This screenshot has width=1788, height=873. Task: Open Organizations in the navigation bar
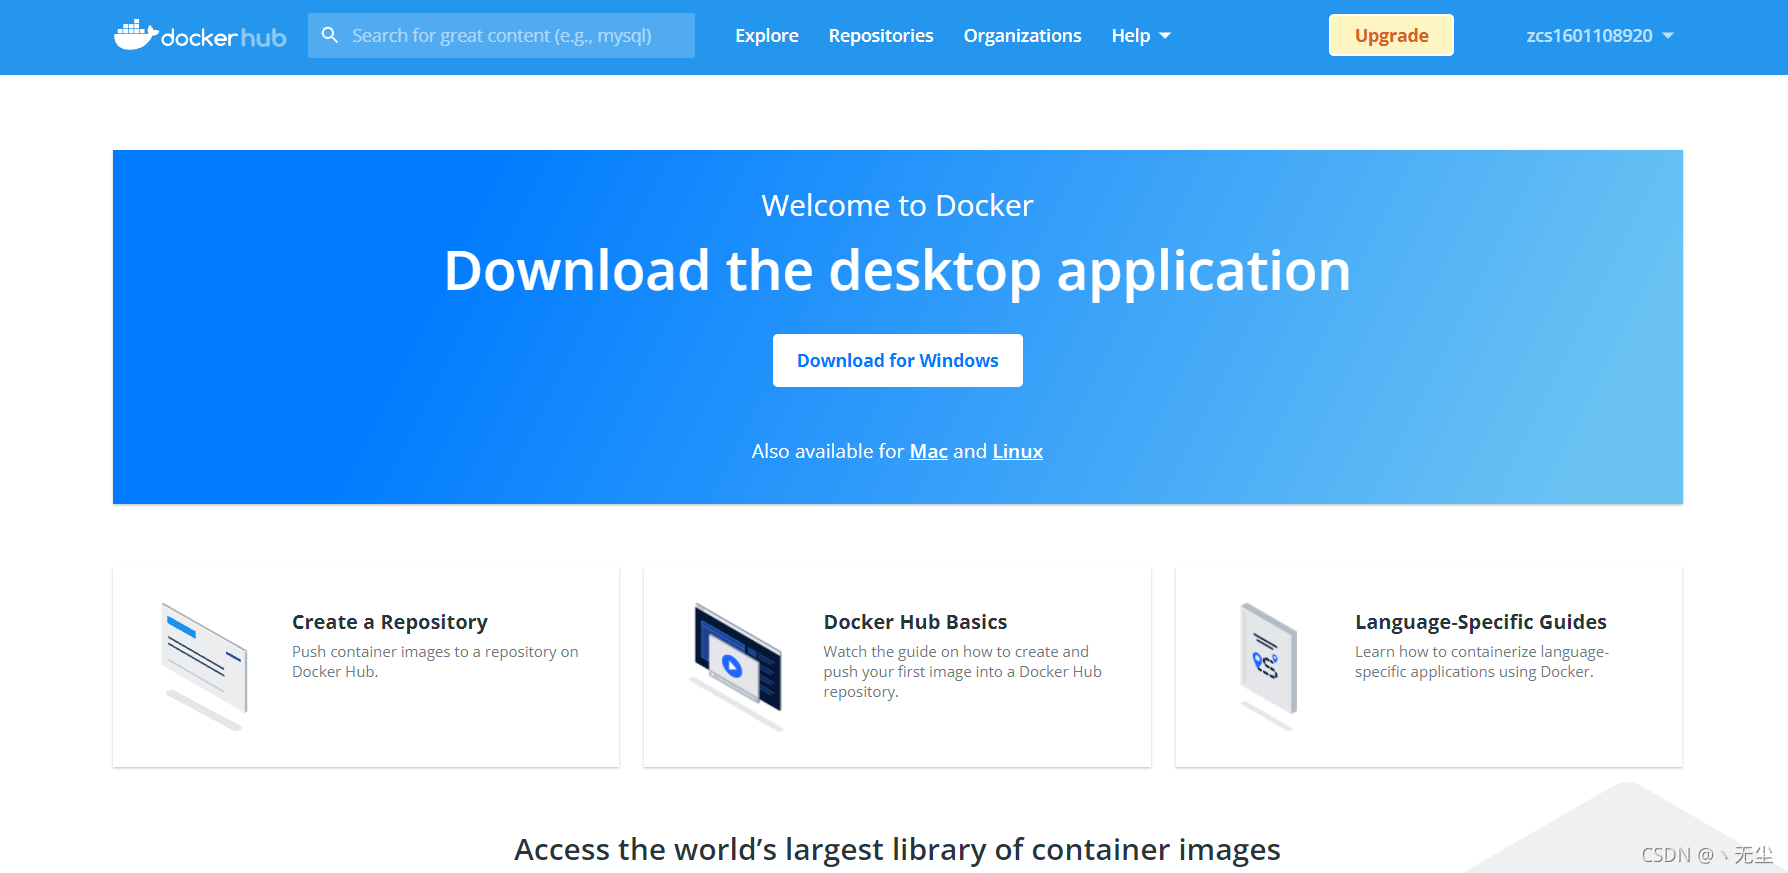tap(1022, 36)
